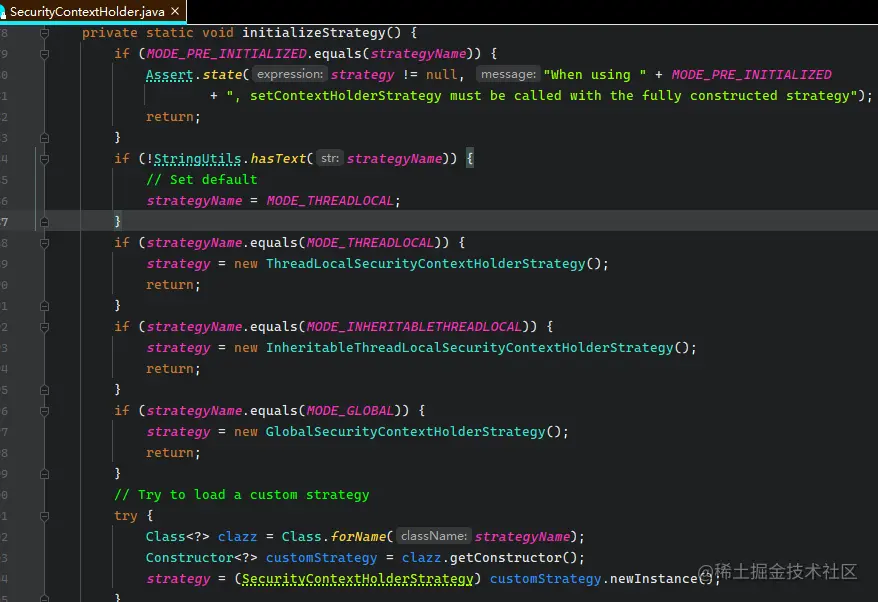This screenshot has width=878, height=602.
Task: Click the 'state' method call
Action: coord(222,74)
